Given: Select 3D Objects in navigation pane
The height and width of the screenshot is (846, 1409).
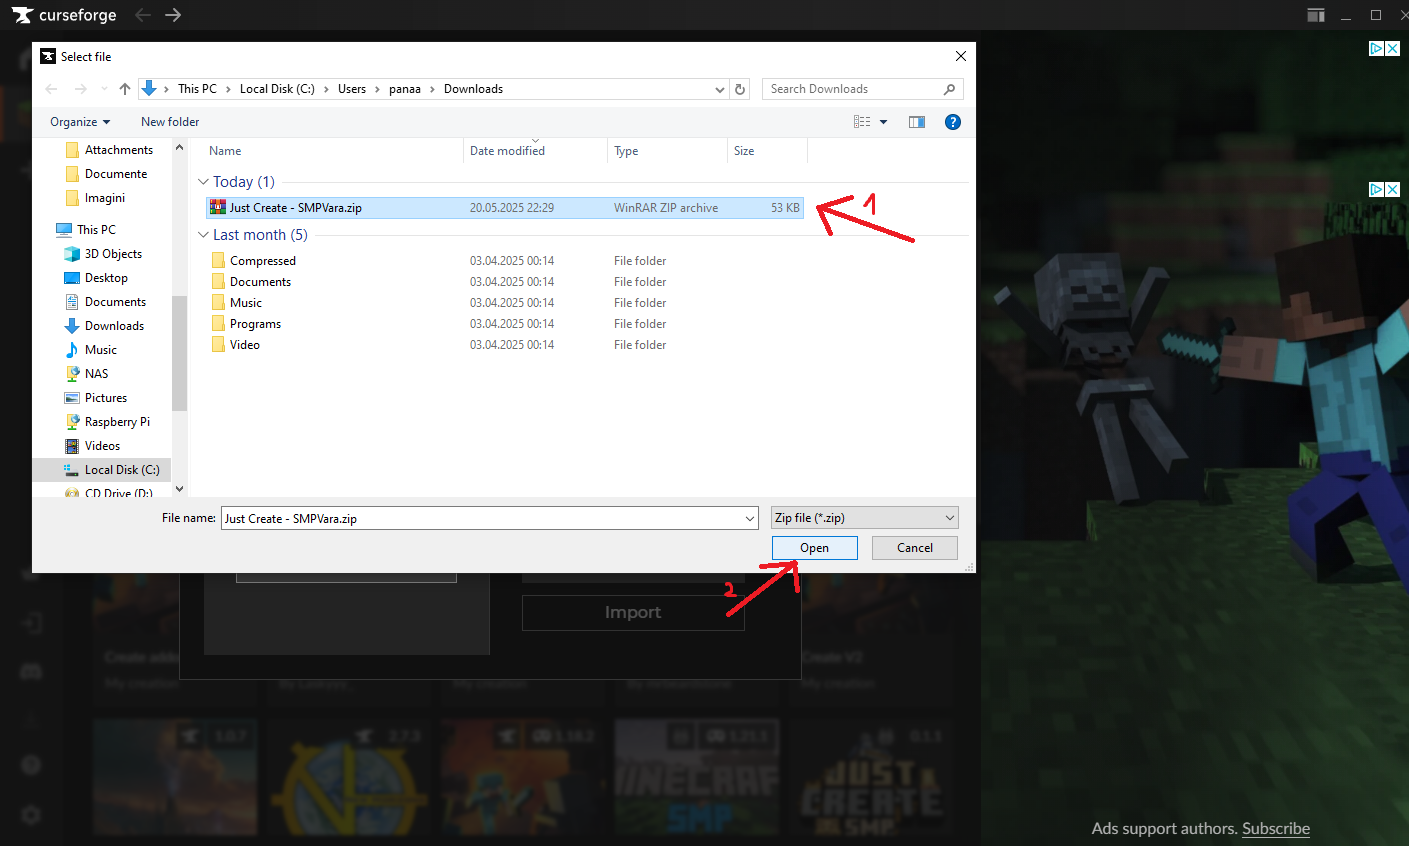Looking at the screenshot, I should click(x=113, y=254).
